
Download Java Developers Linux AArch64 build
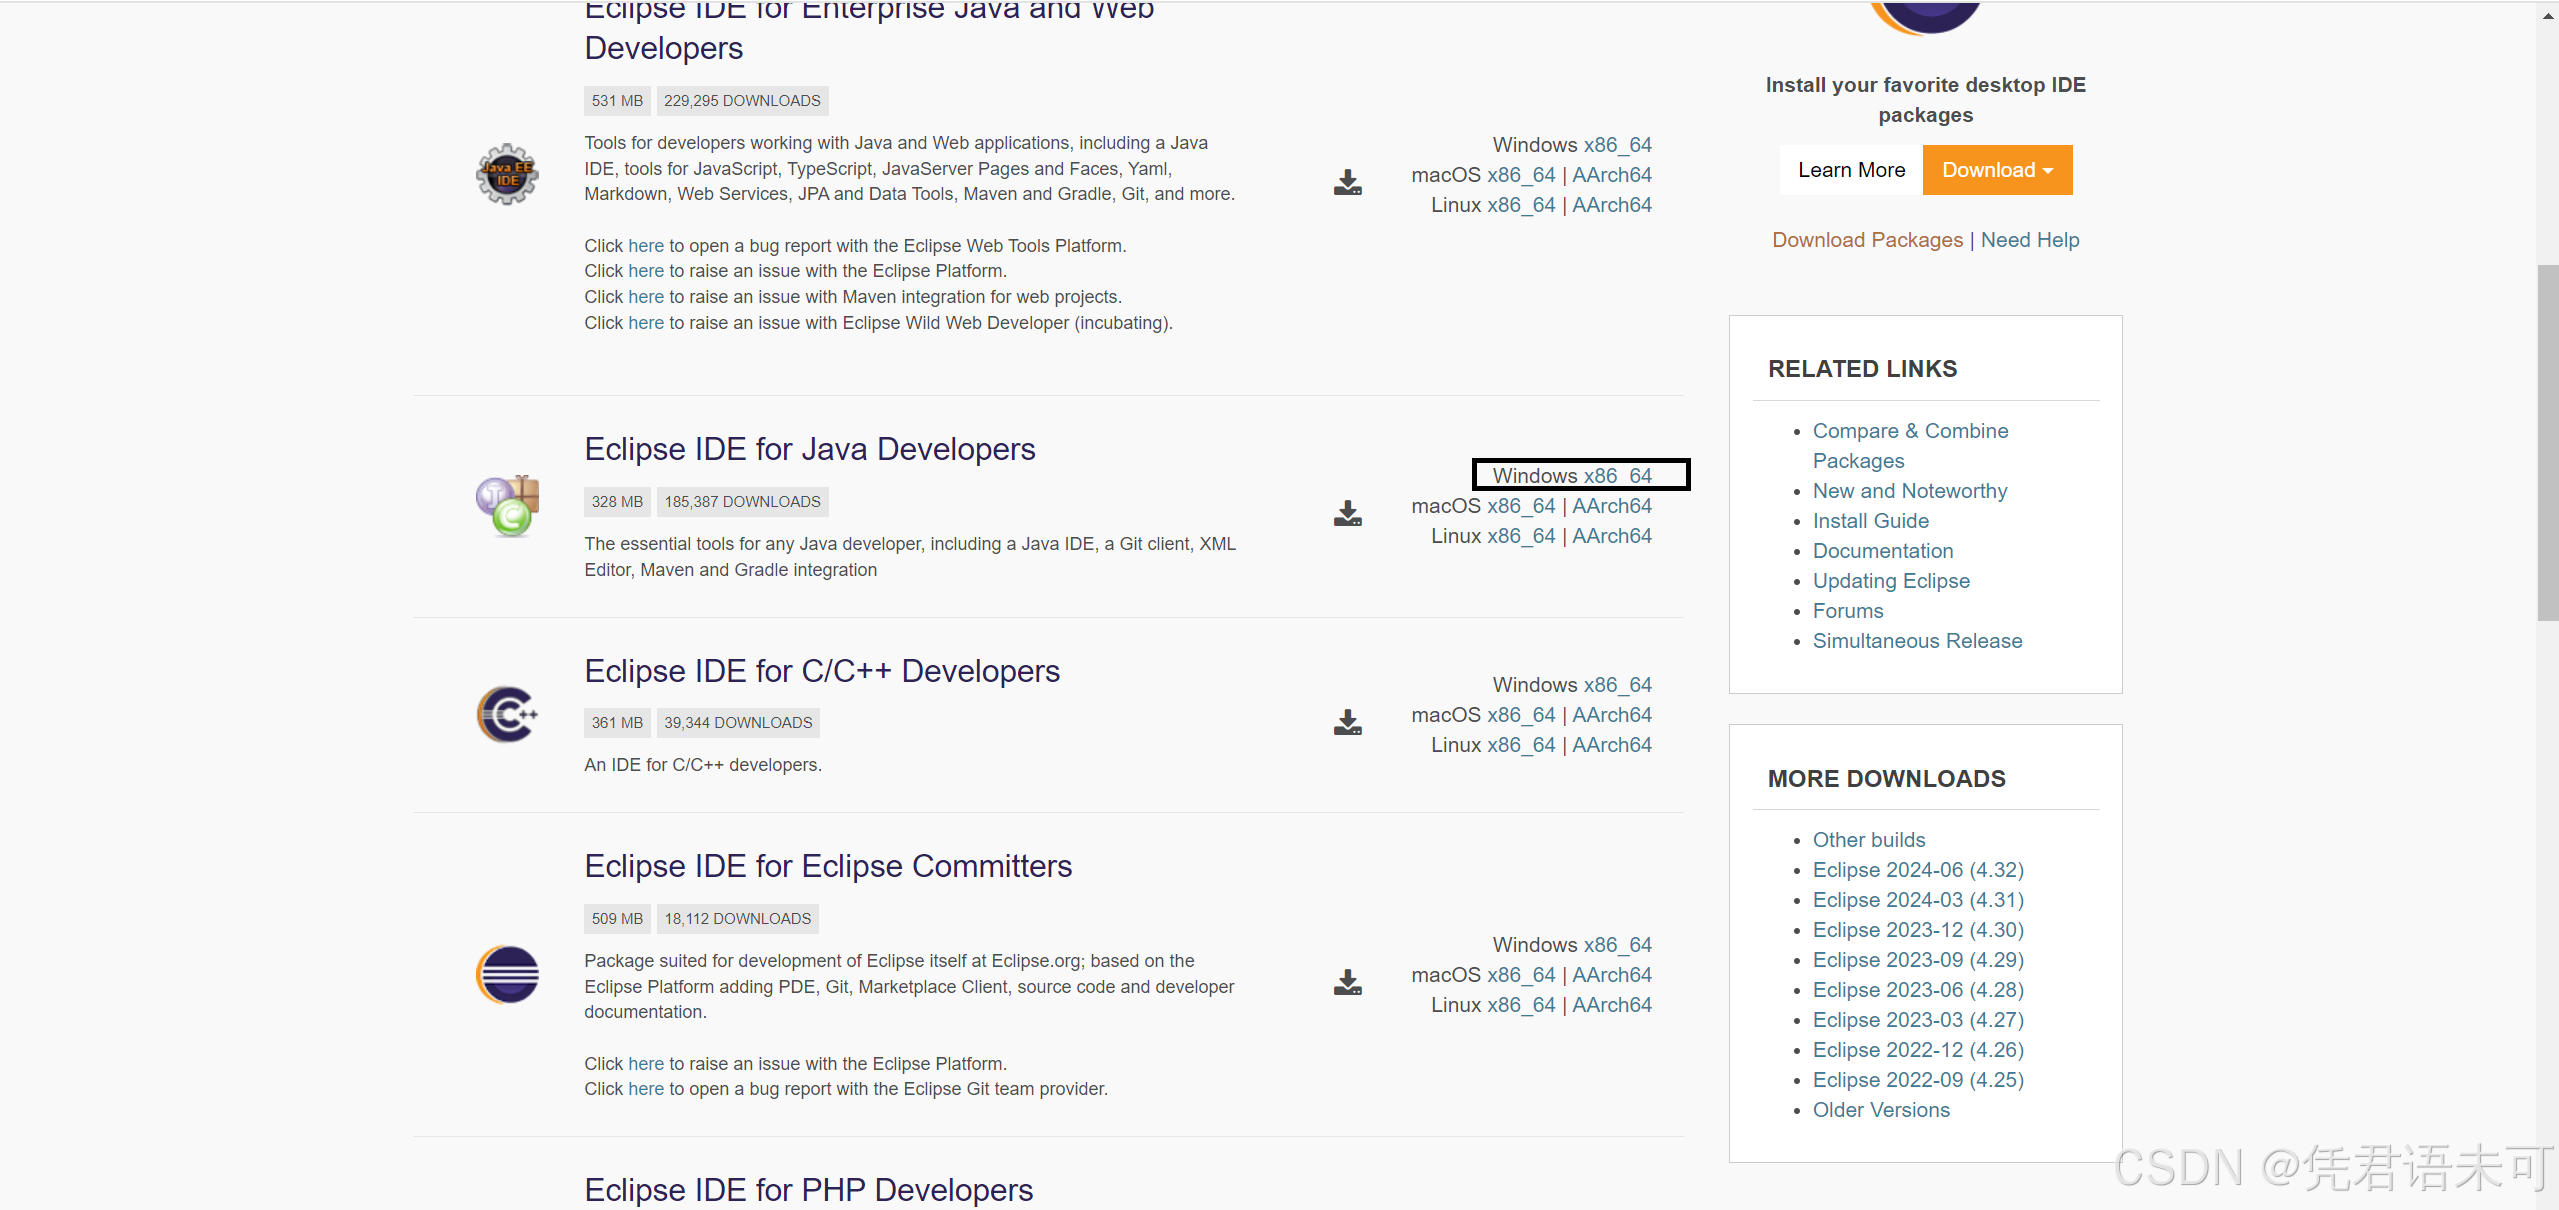pos(1612,536)
